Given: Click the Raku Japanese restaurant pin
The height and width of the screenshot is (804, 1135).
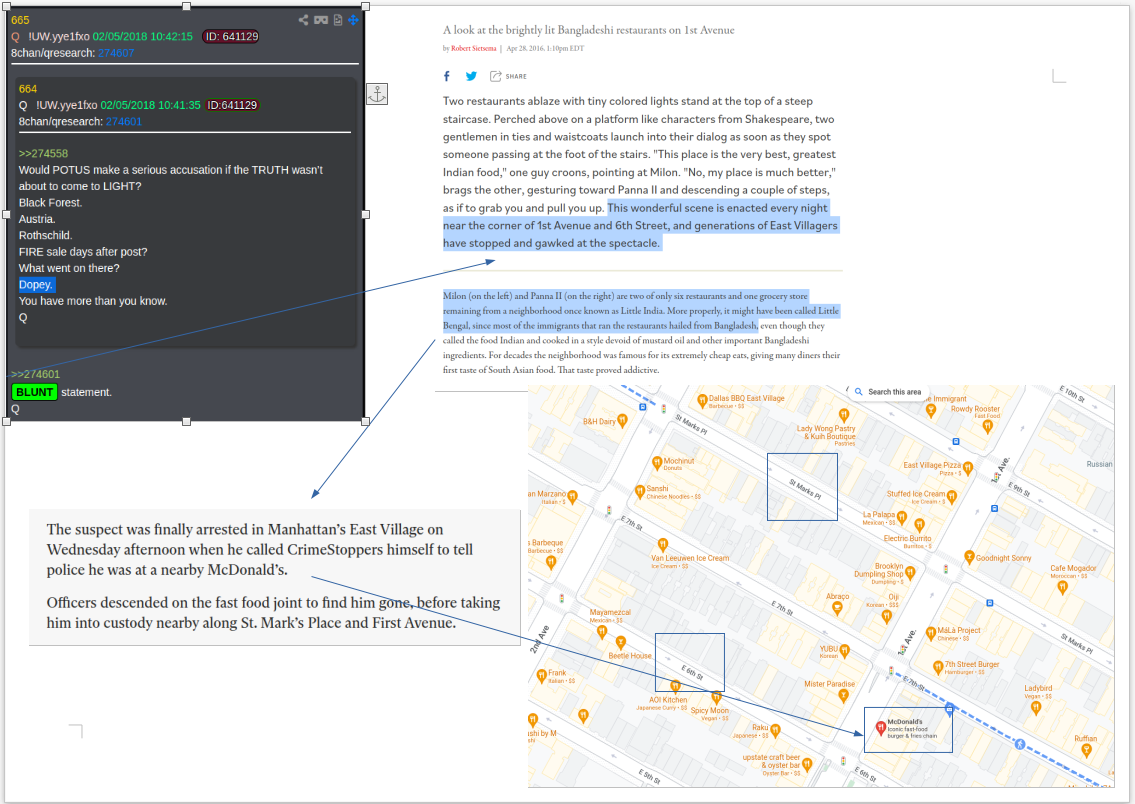Looking at the screenshot, I should (x=775, y=730).
